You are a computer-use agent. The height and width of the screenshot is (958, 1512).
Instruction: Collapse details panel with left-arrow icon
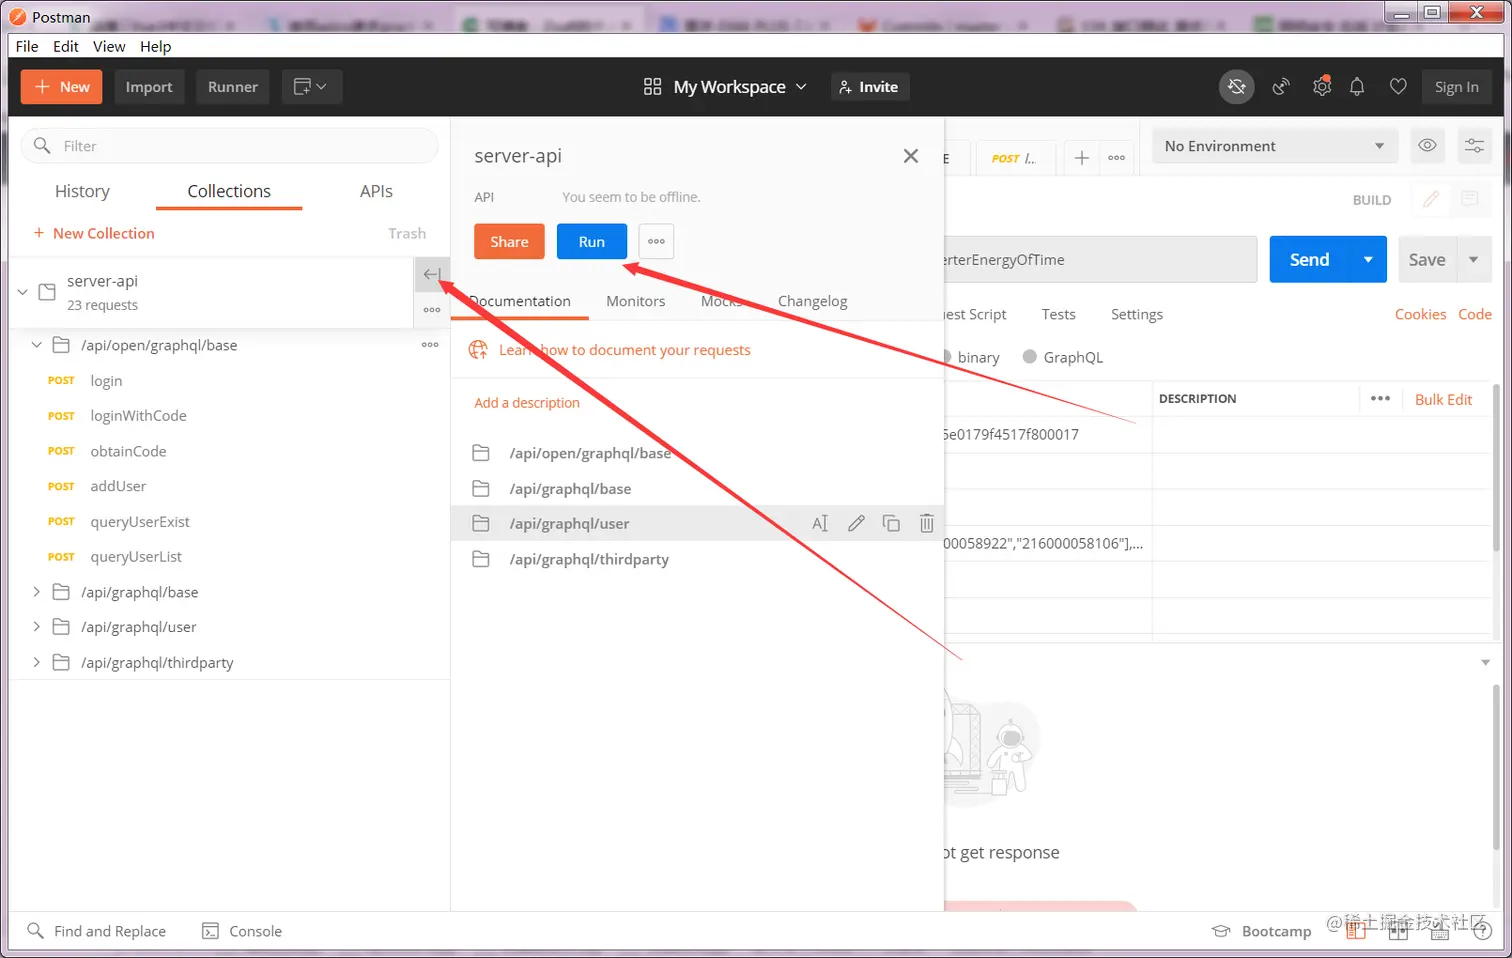click(x=432, y=274)
